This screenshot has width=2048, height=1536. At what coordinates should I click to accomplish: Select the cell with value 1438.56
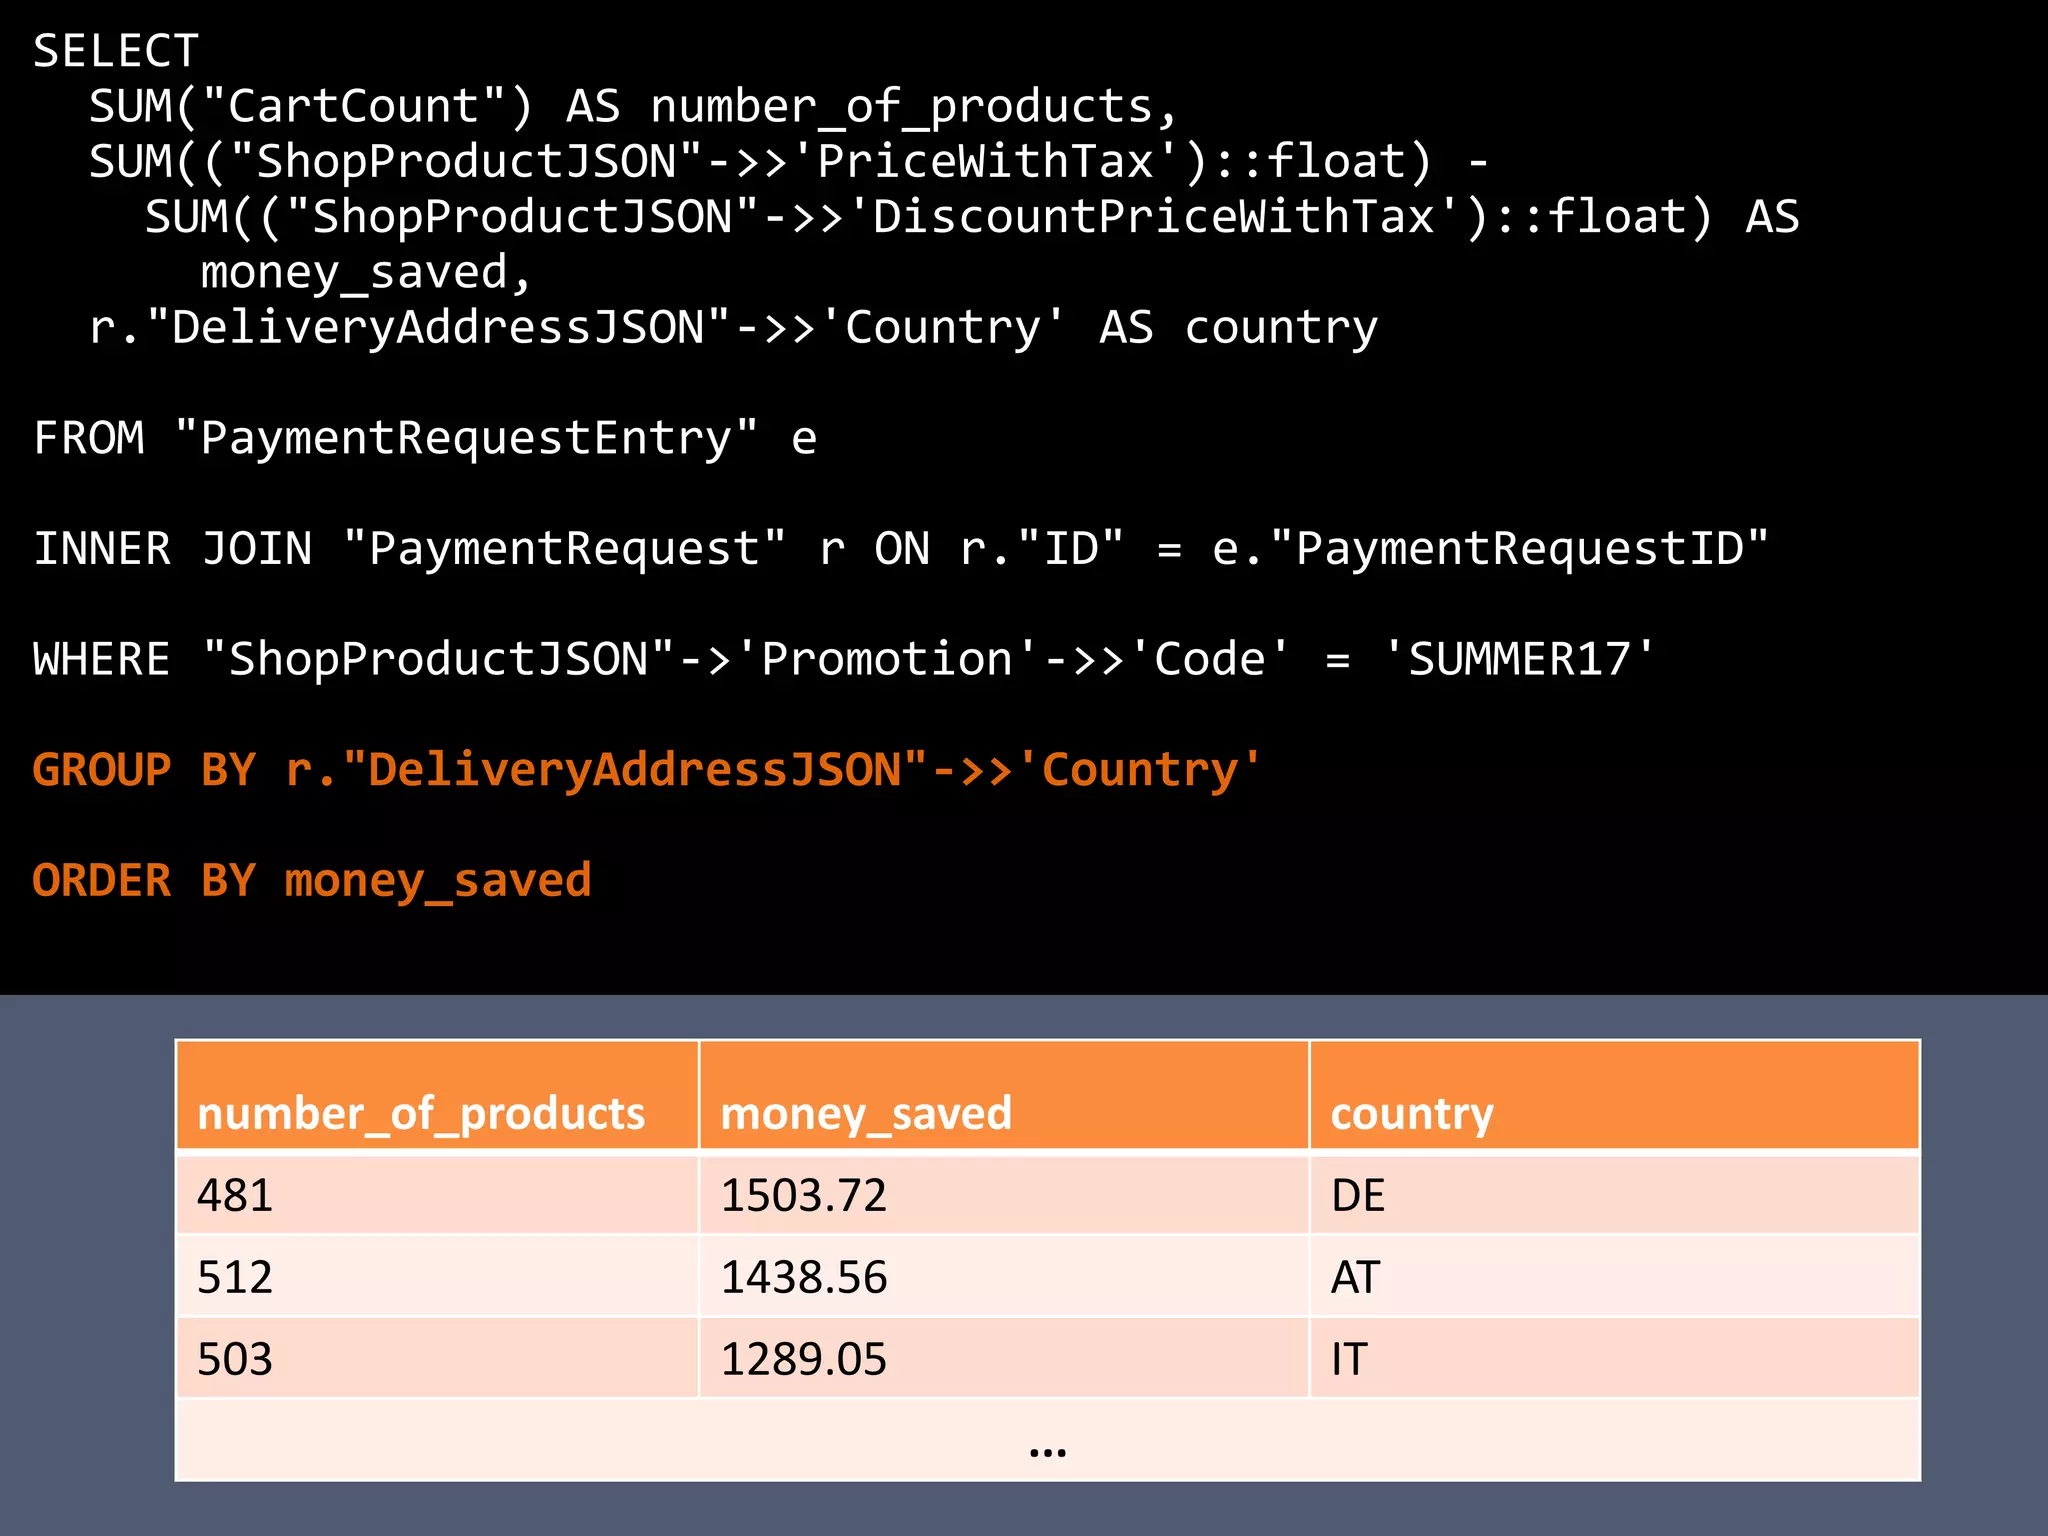point(1004,1276)
